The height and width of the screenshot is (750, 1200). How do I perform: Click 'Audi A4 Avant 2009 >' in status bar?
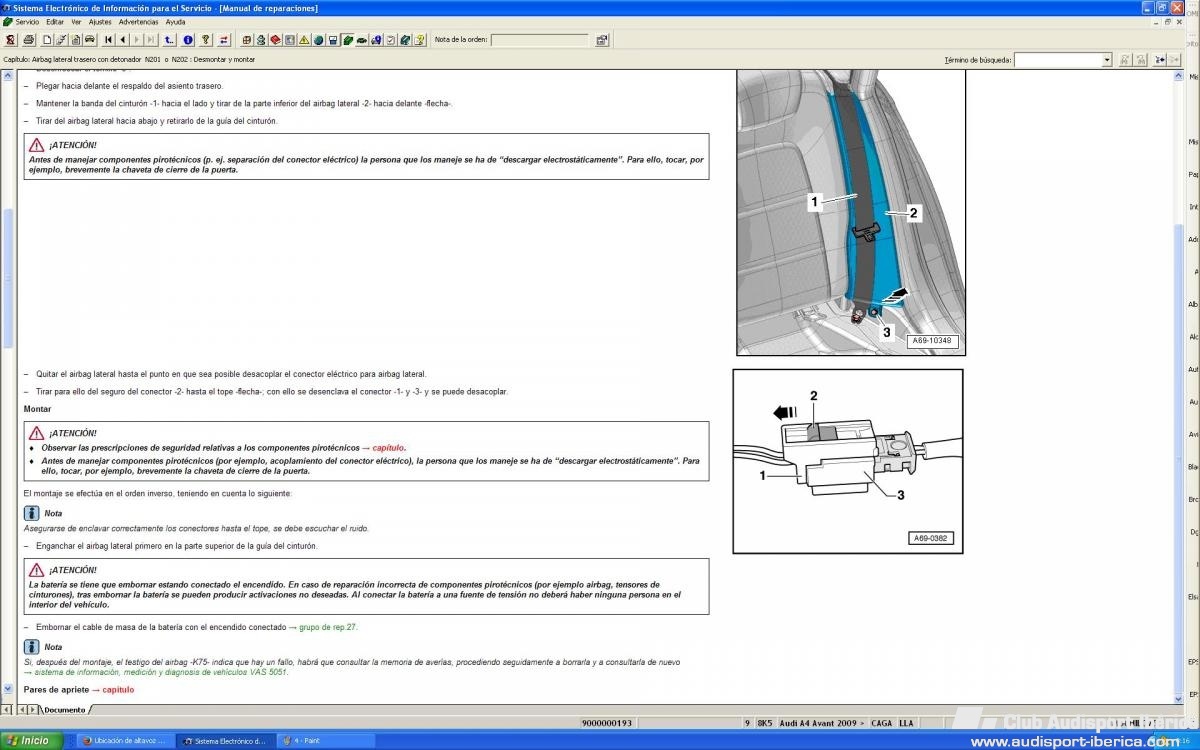click(822, 722)
